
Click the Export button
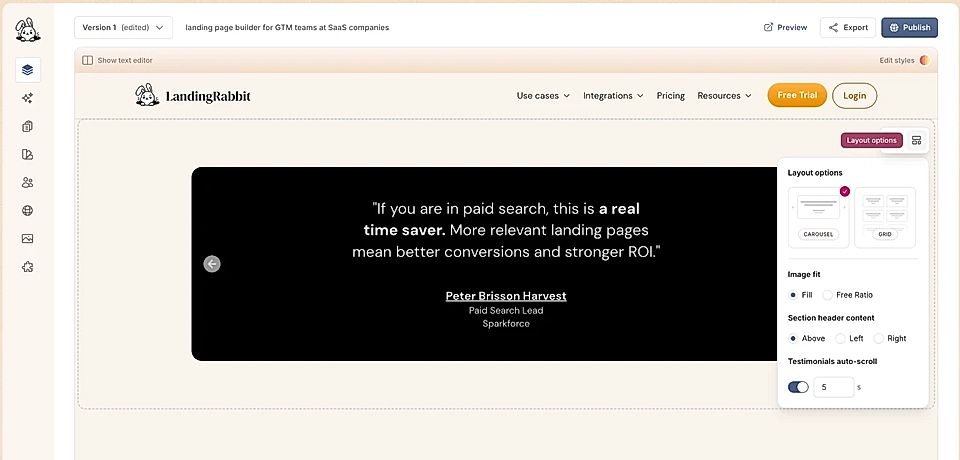(848, 28)
